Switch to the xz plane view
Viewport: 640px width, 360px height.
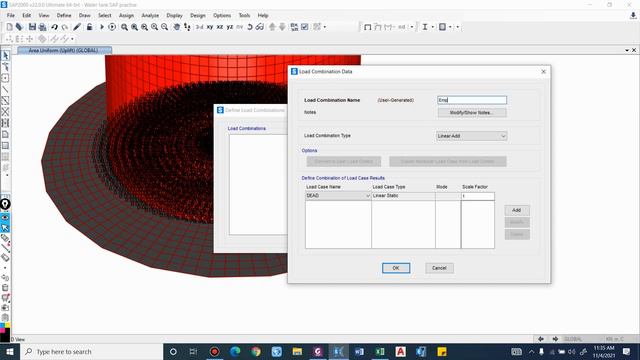point(220,27)
